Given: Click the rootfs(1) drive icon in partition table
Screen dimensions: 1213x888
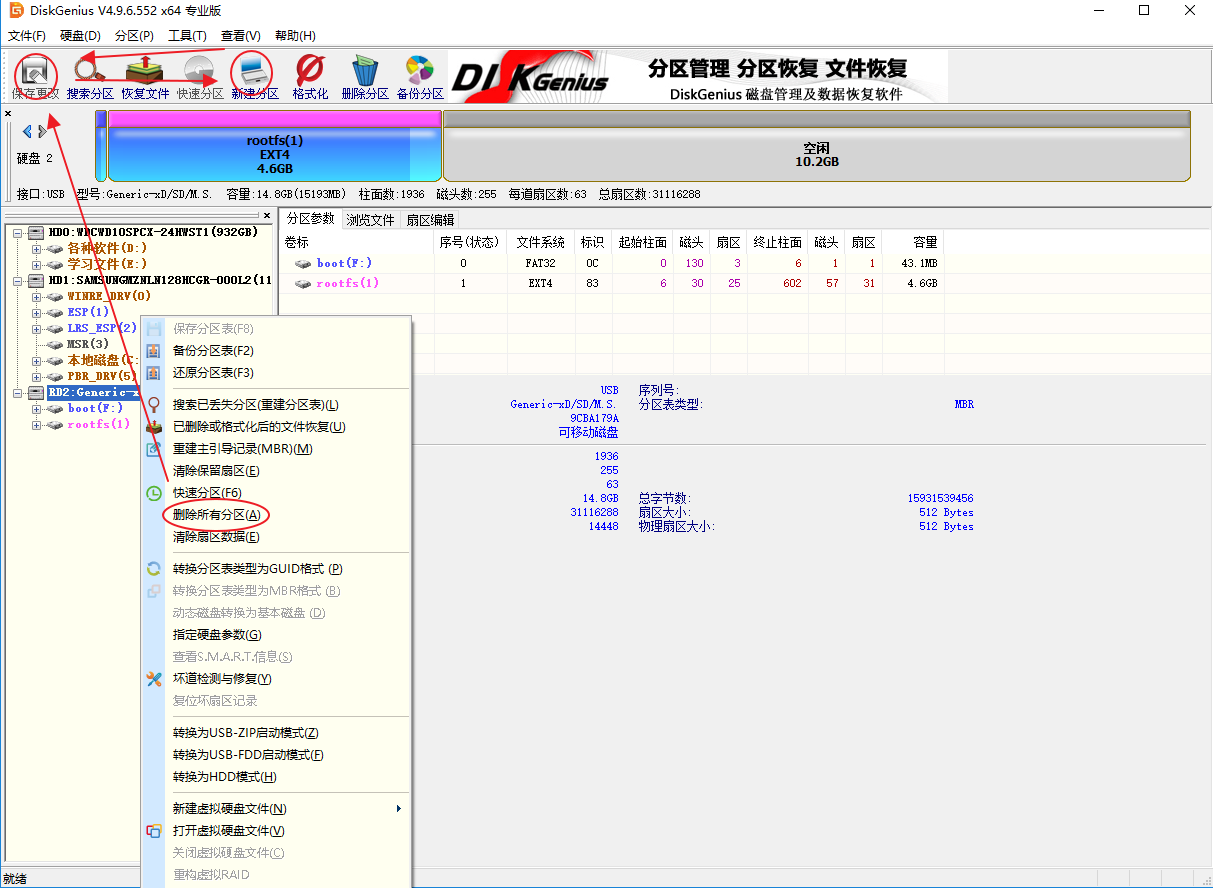Looking at the screenshot, I should coord(303,284).
